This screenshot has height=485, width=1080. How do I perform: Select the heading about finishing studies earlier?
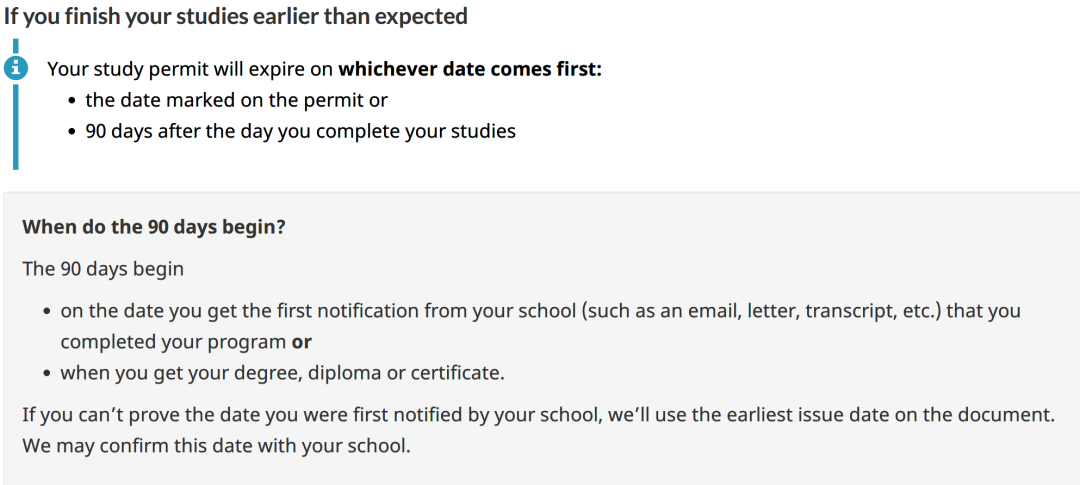tap(236, 17)
